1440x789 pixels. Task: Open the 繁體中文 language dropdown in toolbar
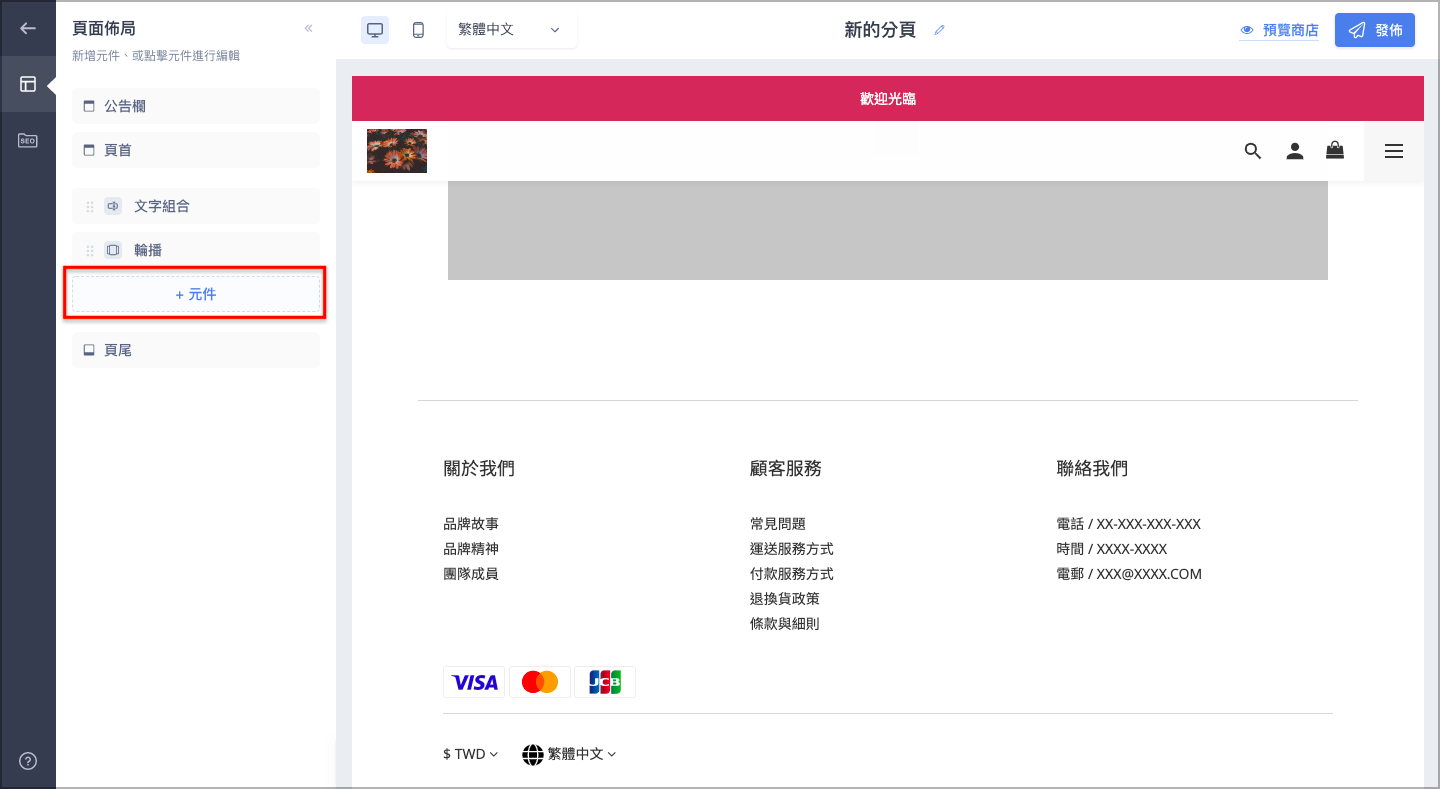coord(511,30)
